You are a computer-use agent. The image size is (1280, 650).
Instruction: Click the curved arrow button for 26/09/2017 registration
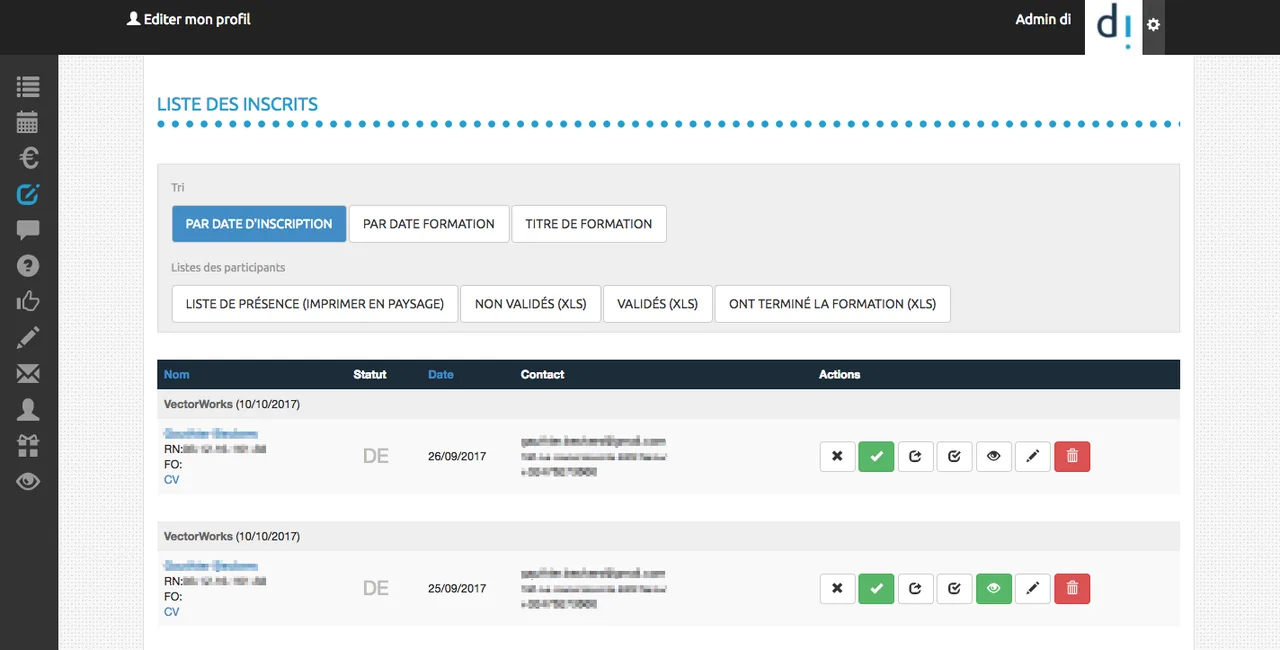point(915,457)
